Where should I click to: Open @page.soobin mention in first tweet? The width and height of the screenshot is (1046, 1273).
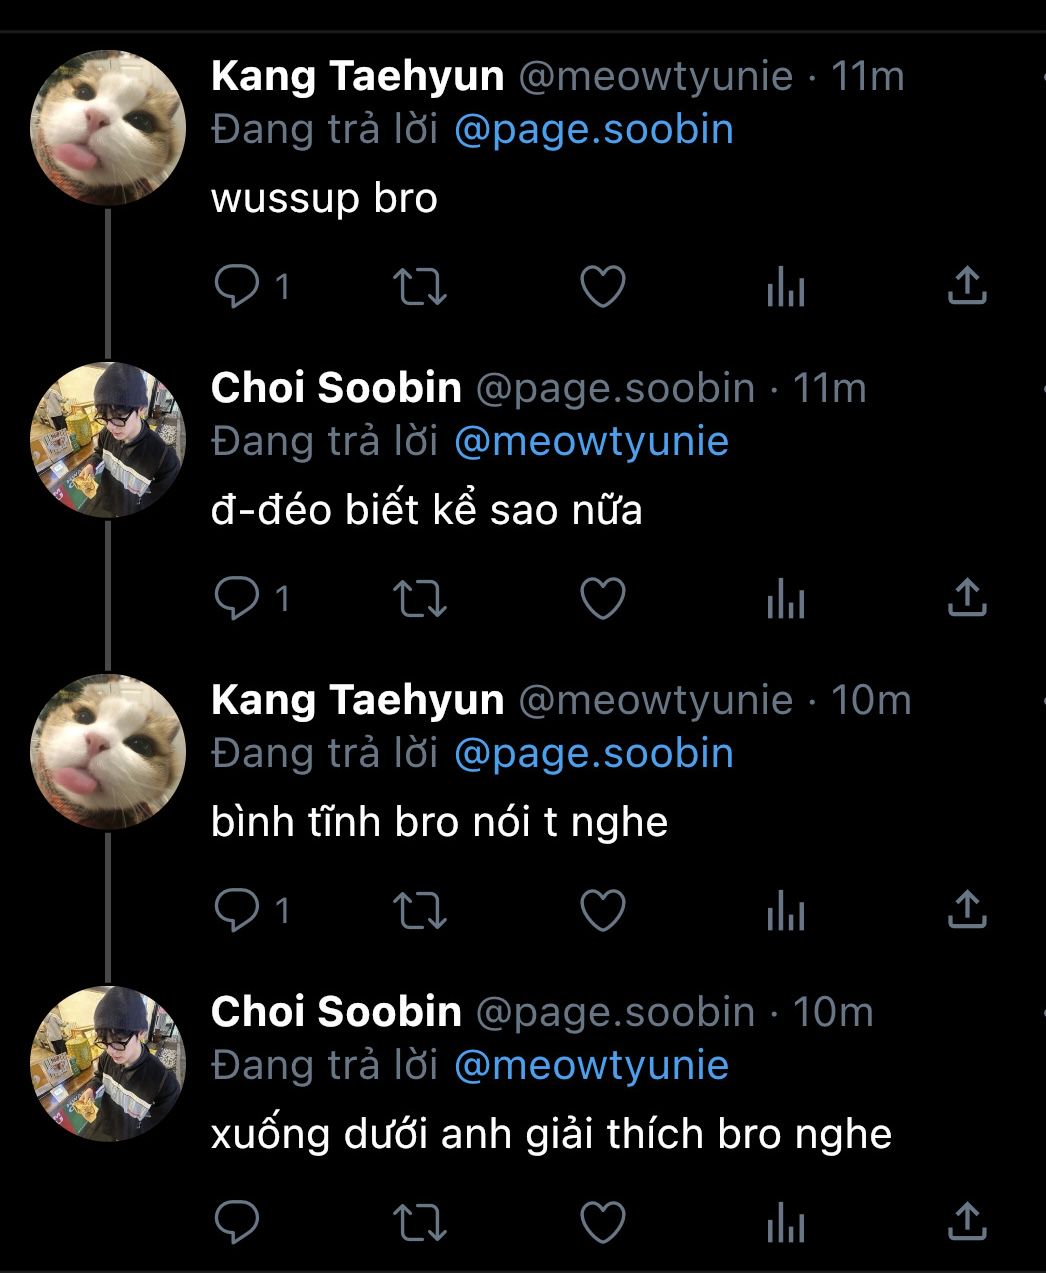point(593,130)
